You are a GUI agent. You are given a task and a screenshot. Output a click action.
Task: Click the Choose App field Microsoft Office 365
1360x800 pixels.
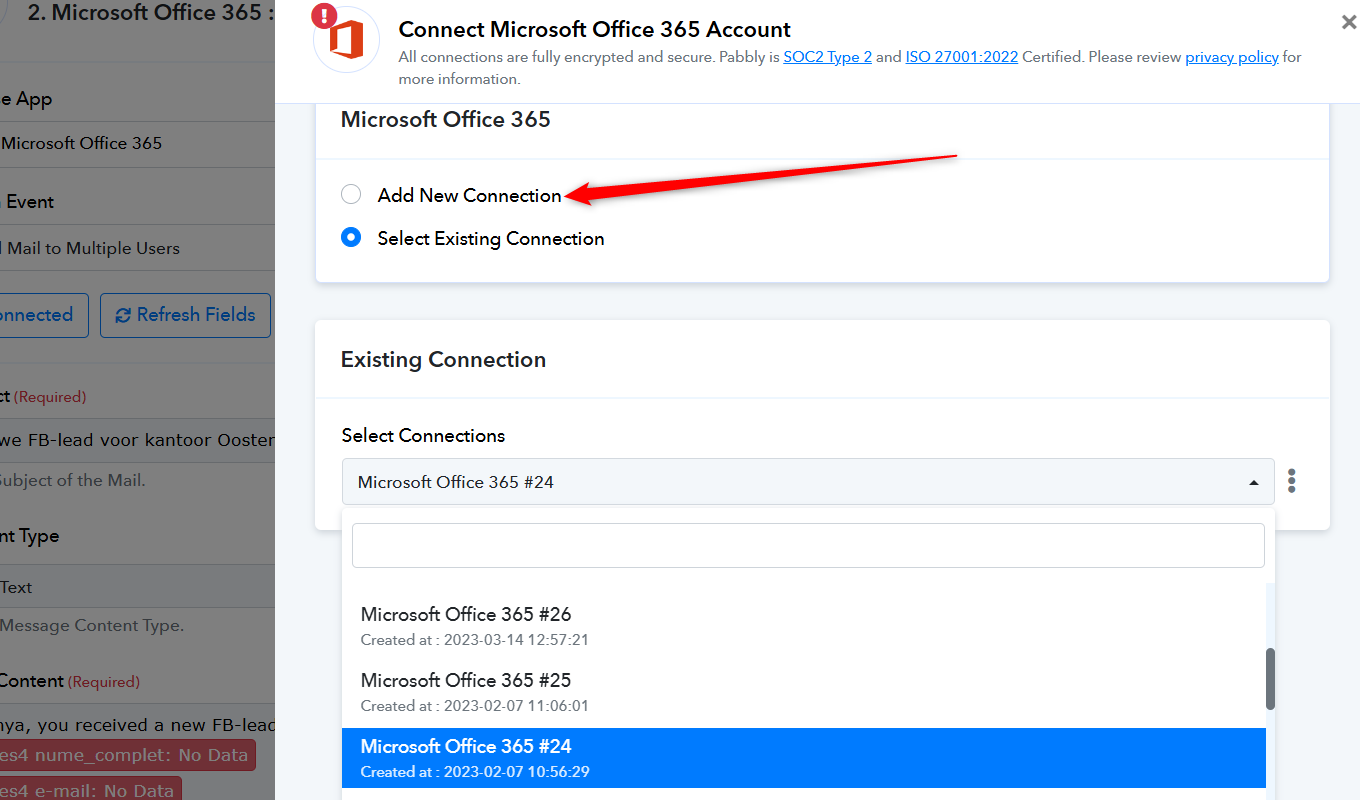pyautogui.click(x=137, y=144)
